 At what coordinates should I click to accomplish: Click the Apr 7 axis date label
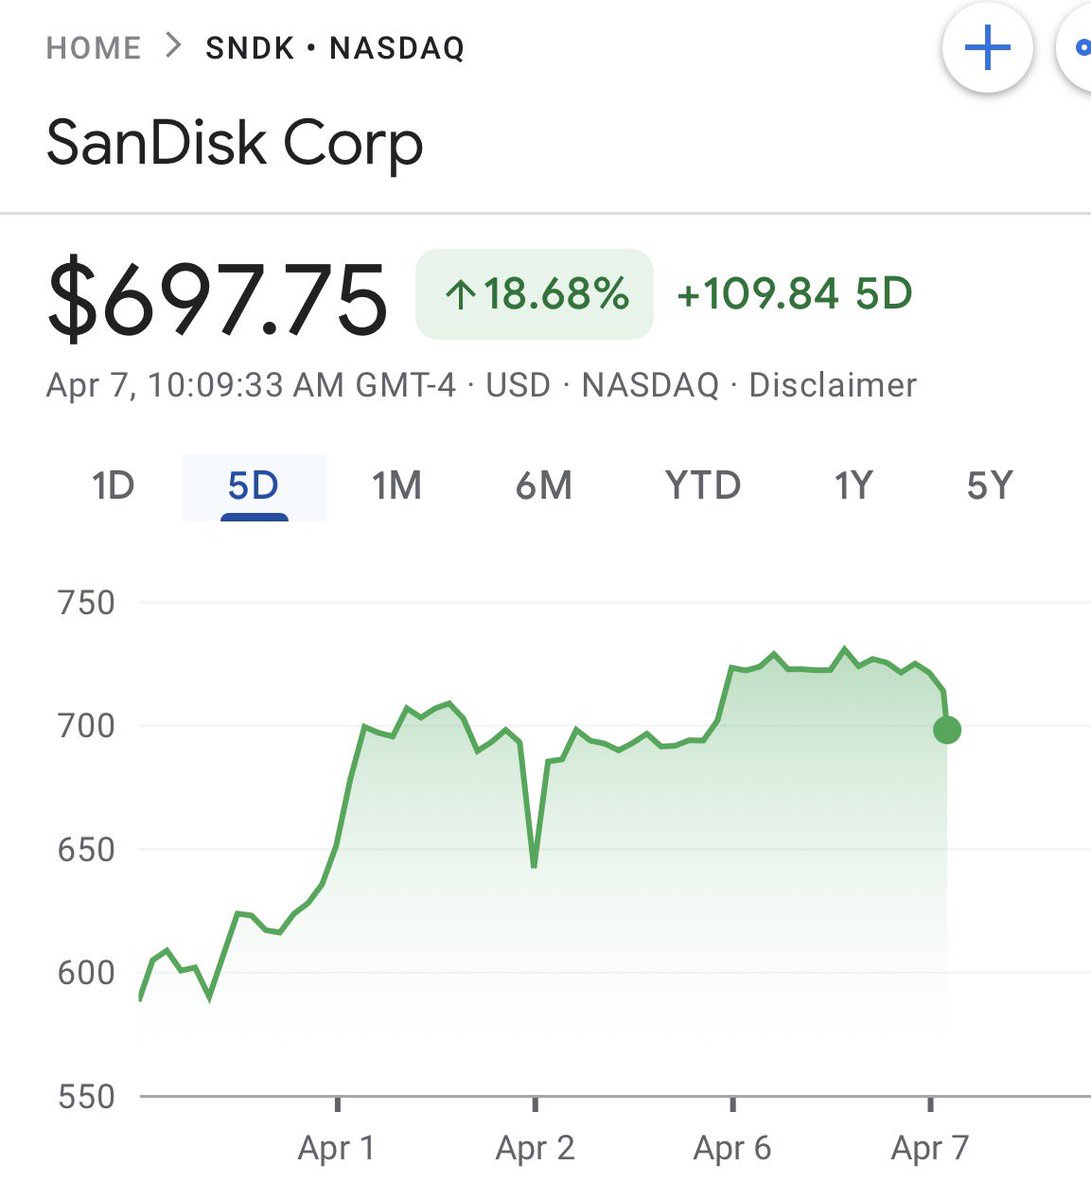(930, 1148)
